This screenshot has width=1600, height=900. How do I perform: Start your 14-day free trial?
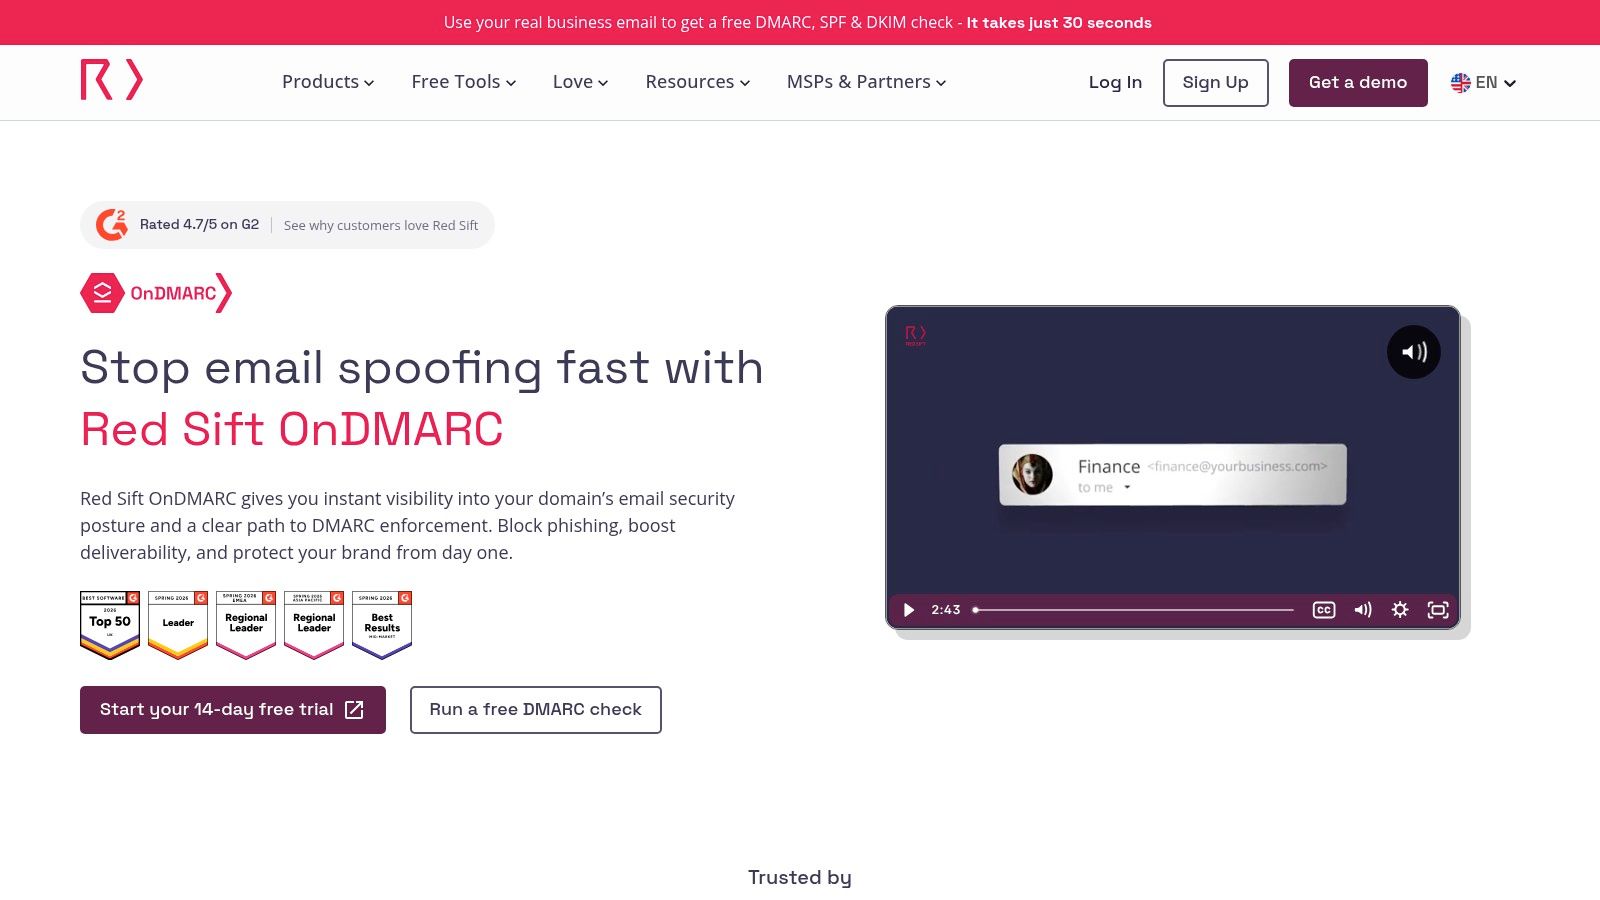pyautogui.click(x=233, y=709)
